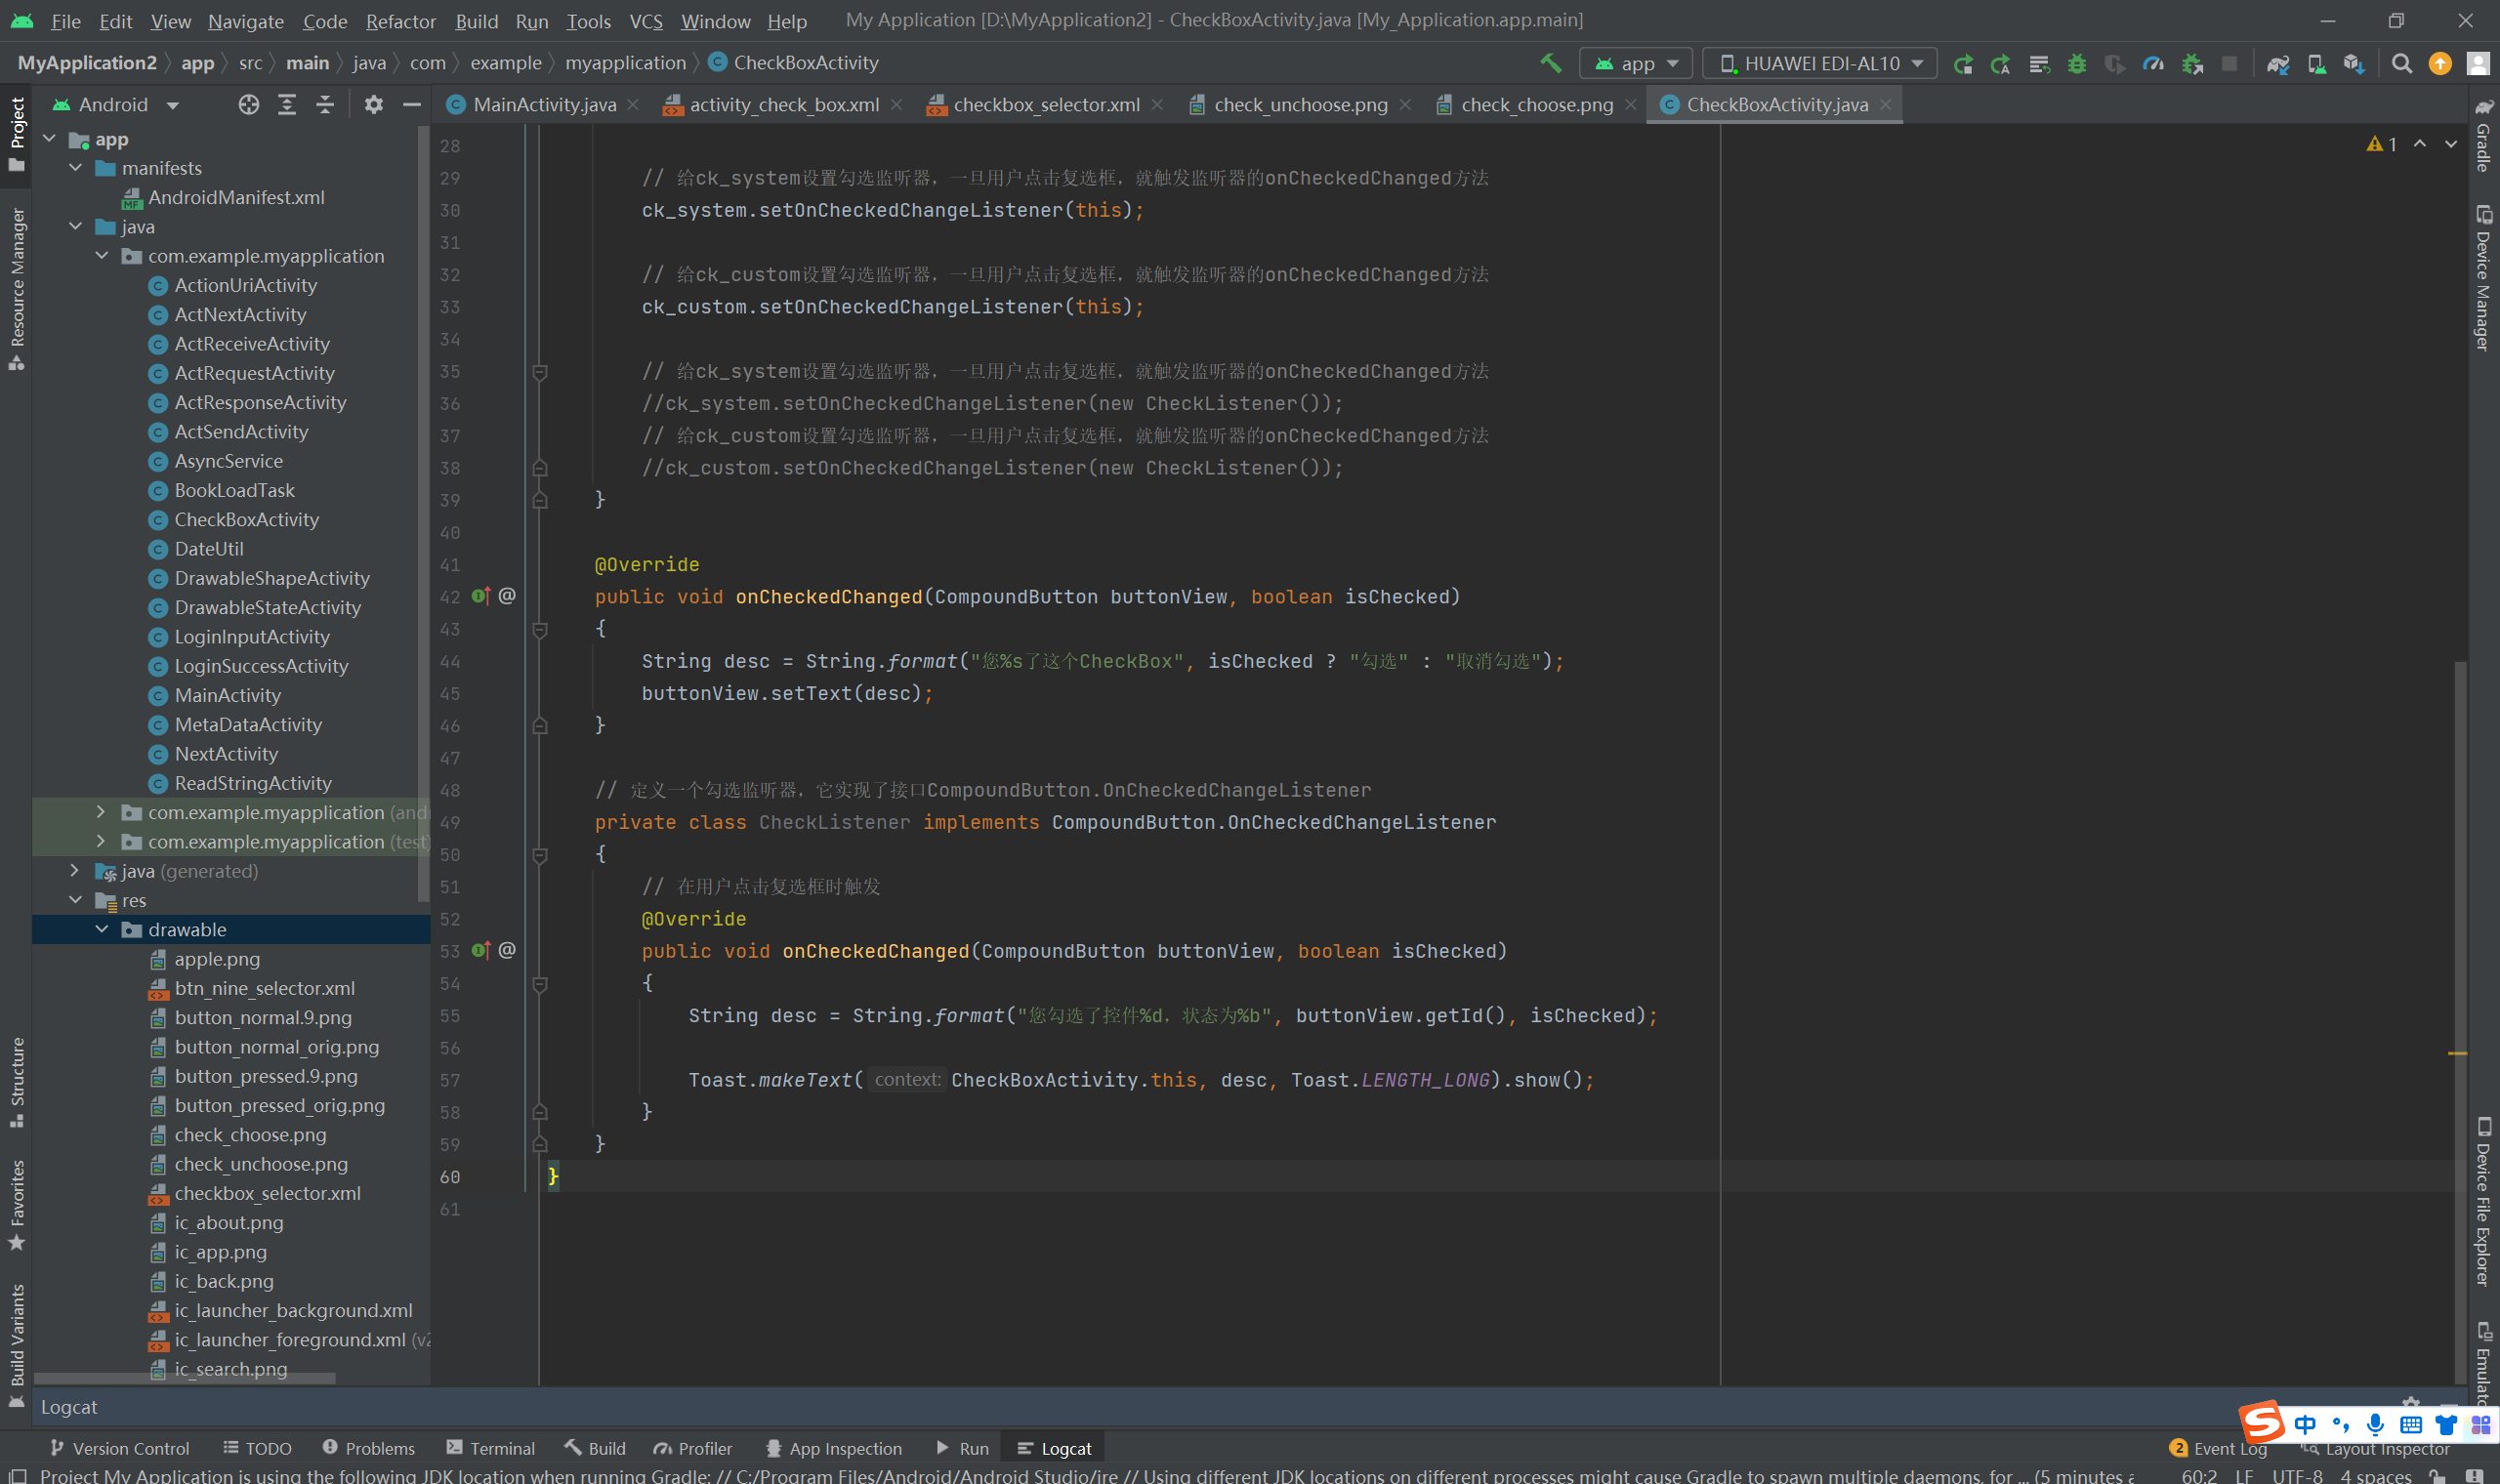Image resolution: width=2500 pixels, height=1484 pixels.
Task: Open the app run configuration dropdown
Action: (x=1636, y=64)
